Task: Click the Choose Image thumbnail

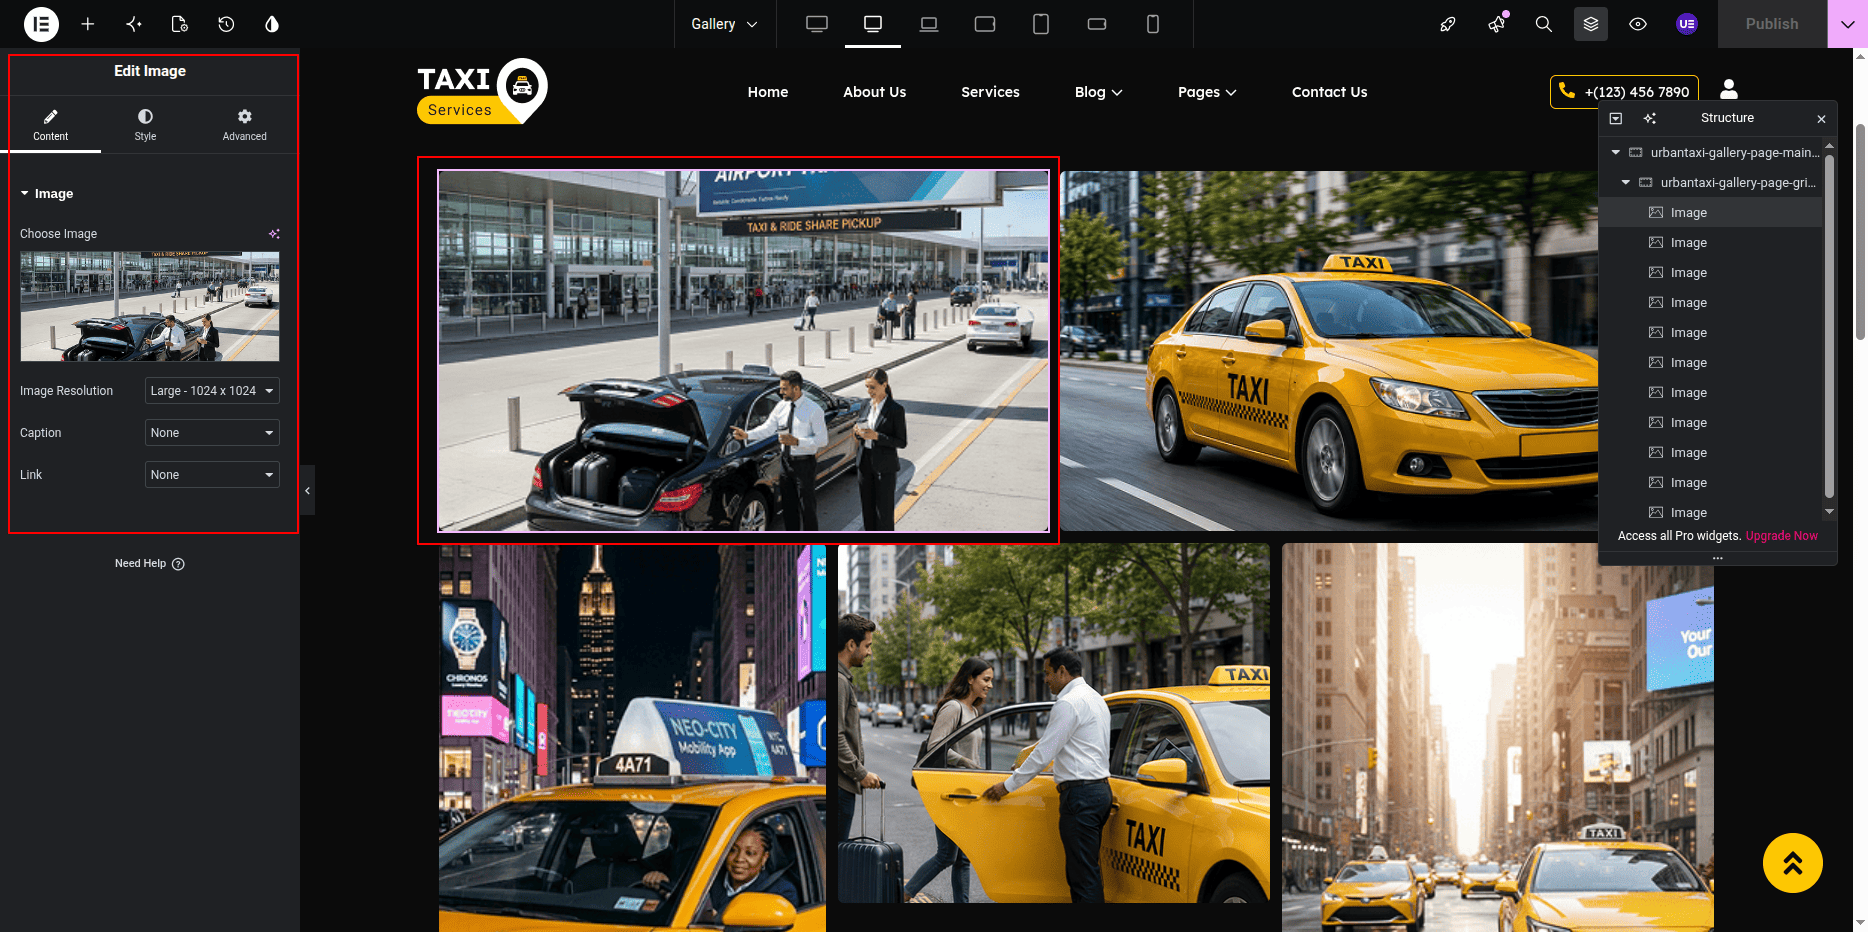Action: (150, 306)
